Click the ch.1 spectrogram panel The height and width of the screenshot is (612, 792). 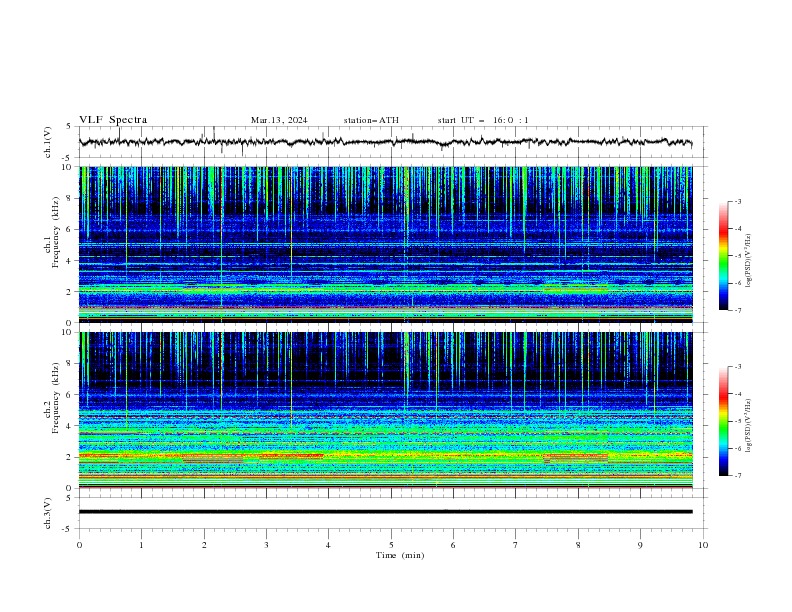point(385,244)
